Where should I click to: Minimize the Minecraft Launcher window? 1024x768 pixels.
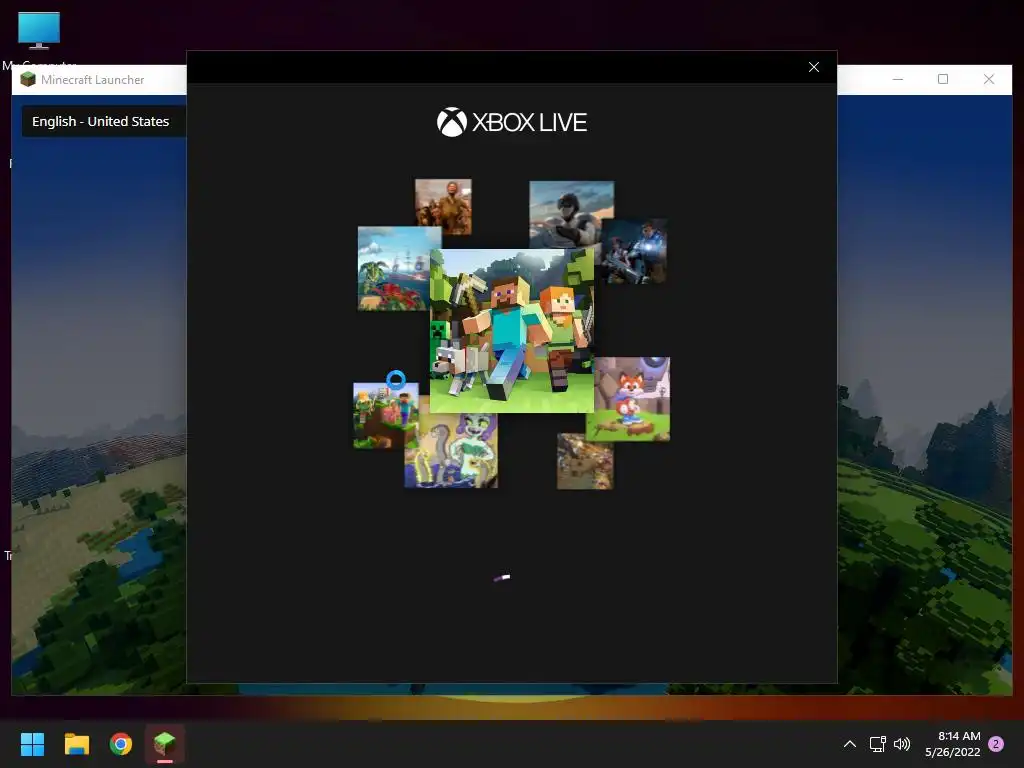(898, 79)
